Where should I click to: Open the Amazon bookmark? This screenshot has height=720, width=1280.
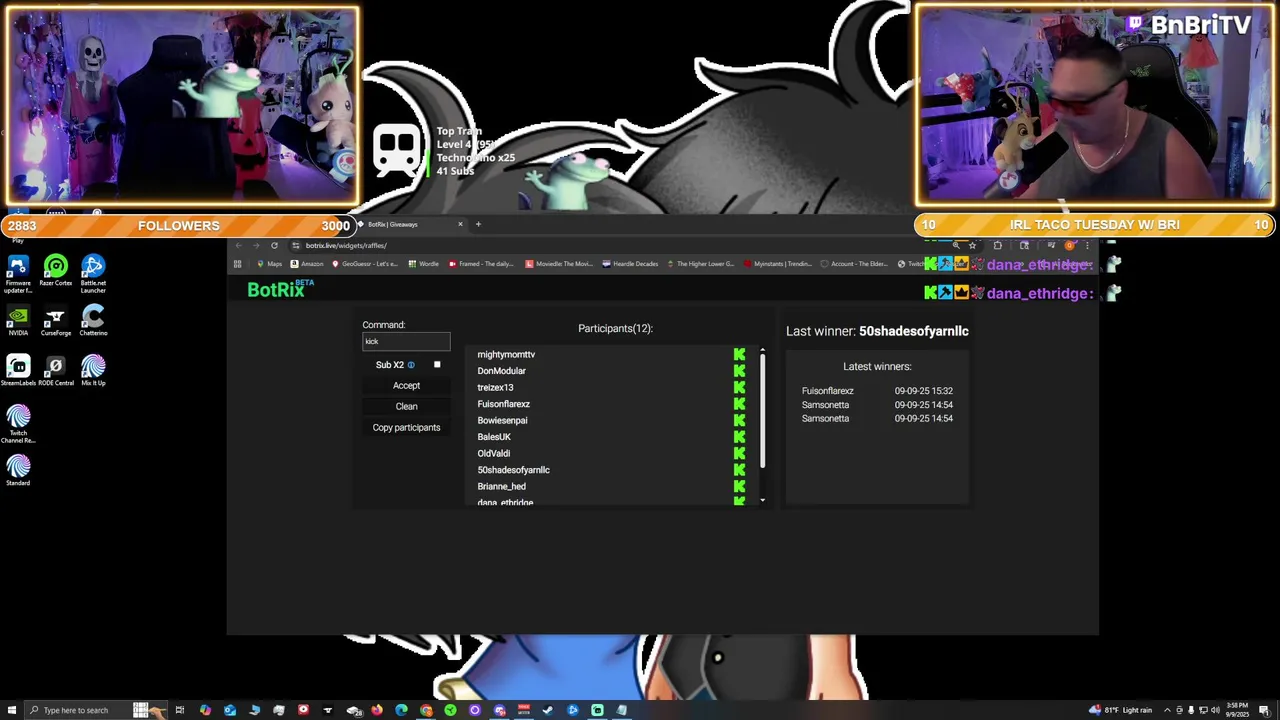[x=307, y=264]
